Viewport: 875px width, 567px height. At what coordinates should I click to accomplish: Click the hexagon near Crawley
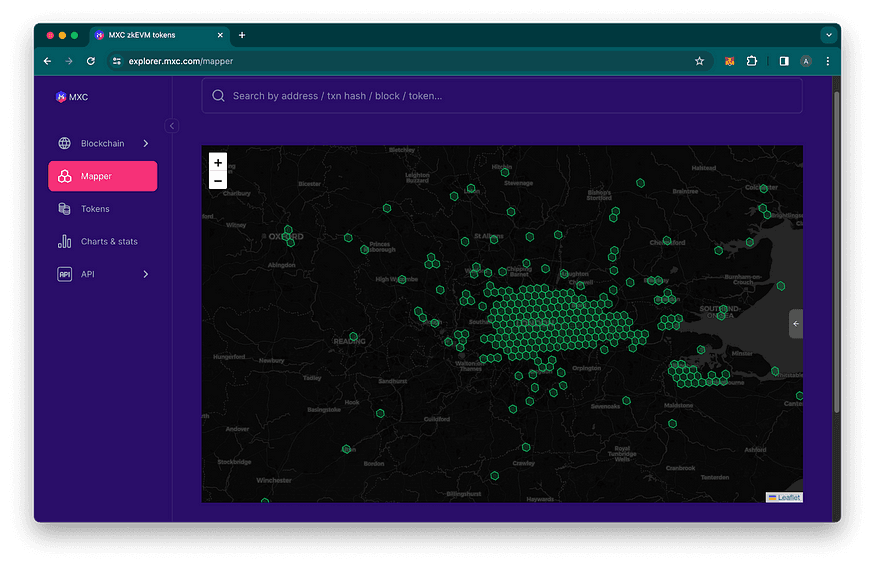click(x=526, y=448)
